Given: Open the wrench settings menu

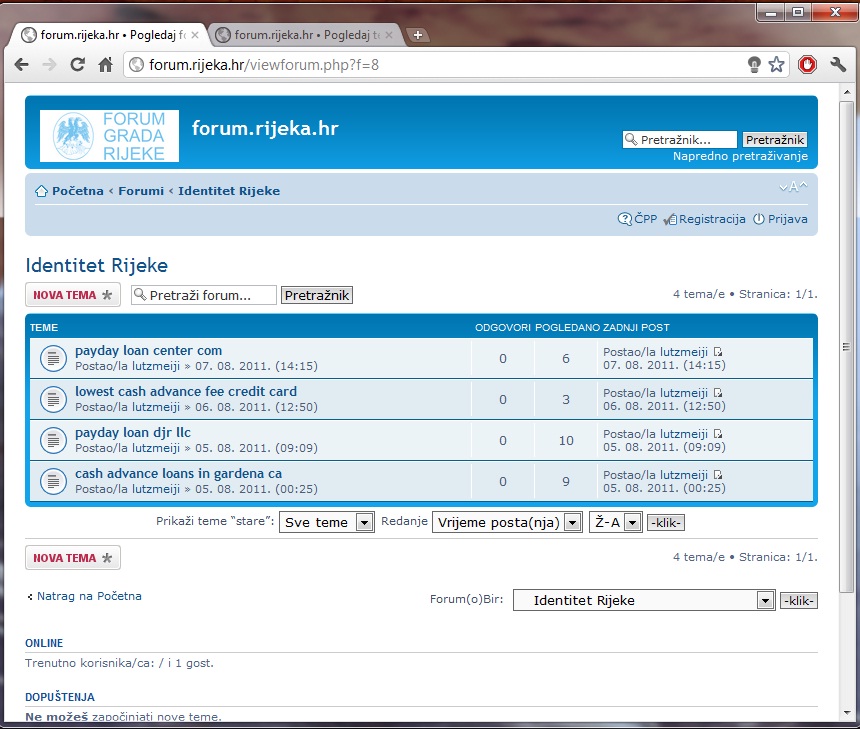Looking at the screenshot, I should coord(838,65).
